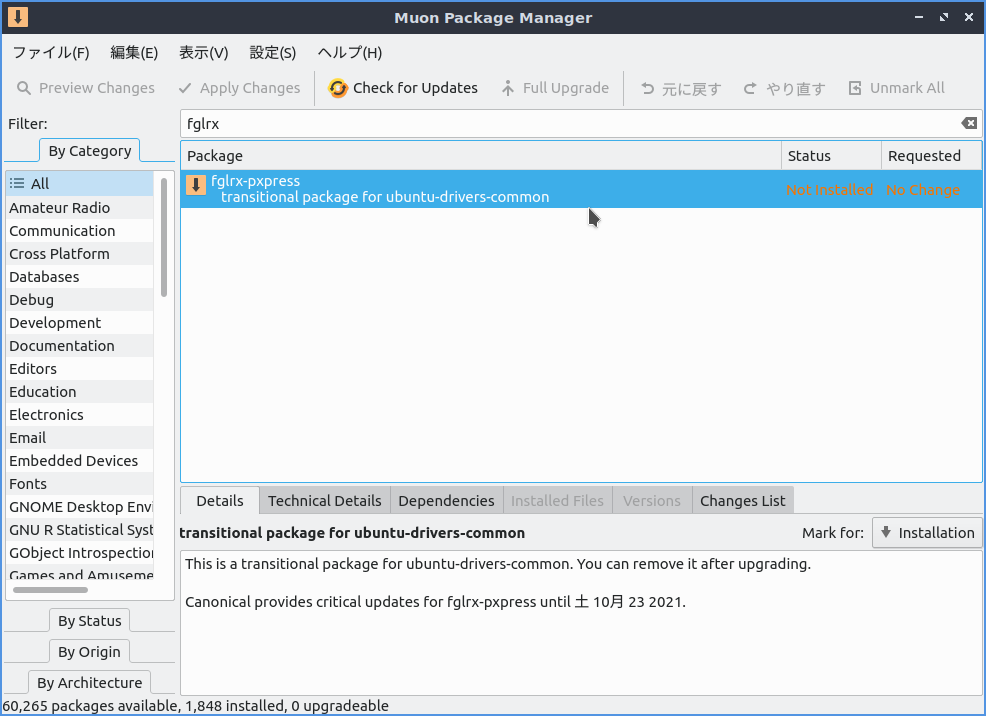The image size is (986, 716).
Task: Select the By Category filter tab
Action: (89, 151)
